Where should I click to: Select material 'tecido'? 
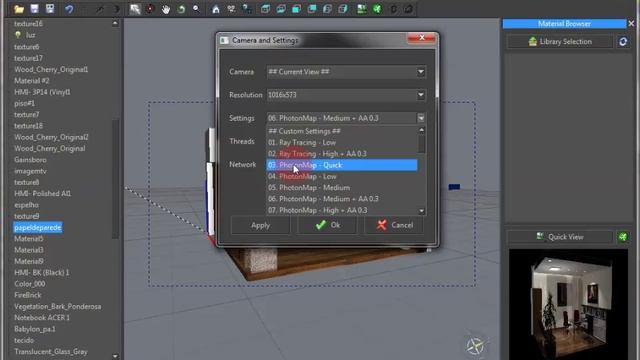tap(24, 340)
